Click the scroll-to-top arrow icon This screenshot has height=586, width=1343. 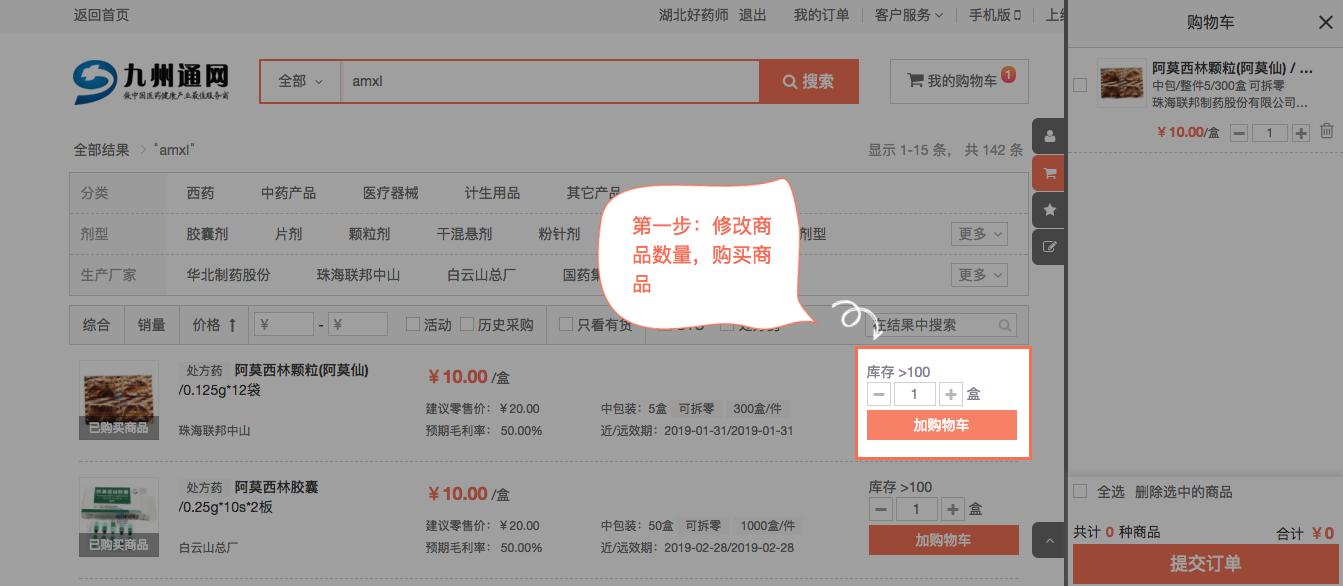(1049, 541)
